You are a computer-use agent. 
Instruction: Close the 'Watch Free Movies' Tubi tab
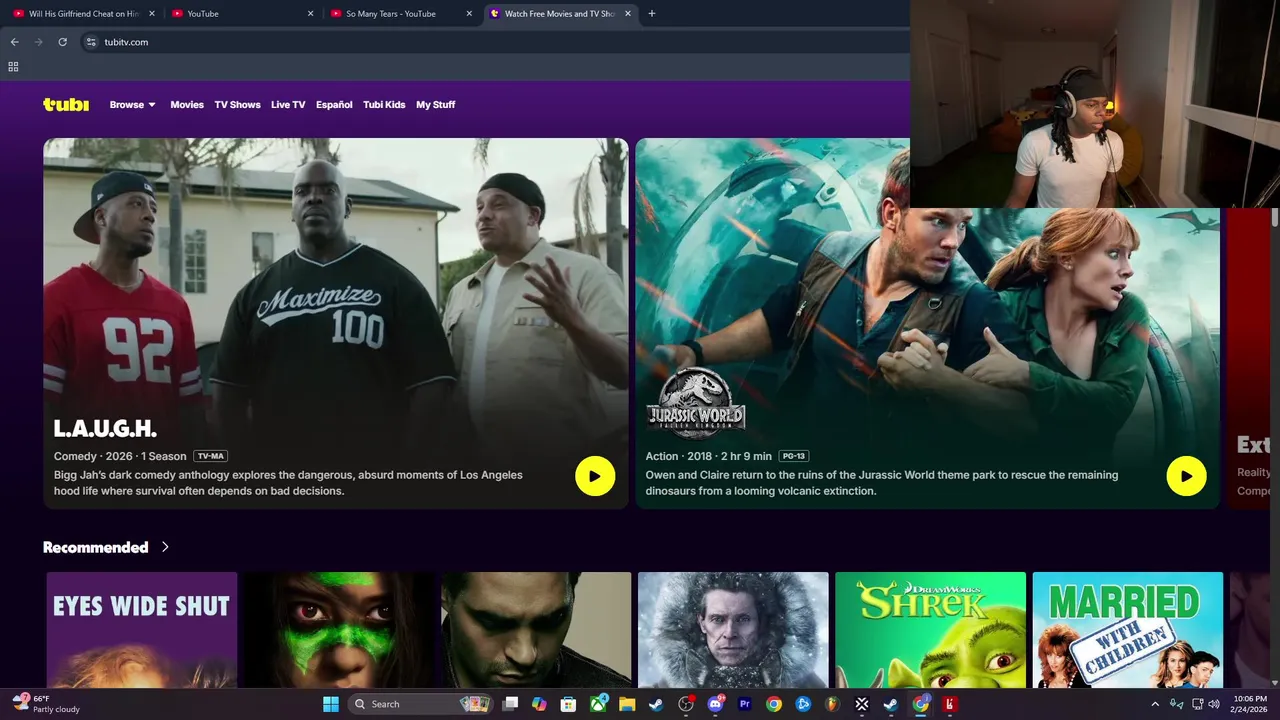pyautogui.click(x=628, y=14)
